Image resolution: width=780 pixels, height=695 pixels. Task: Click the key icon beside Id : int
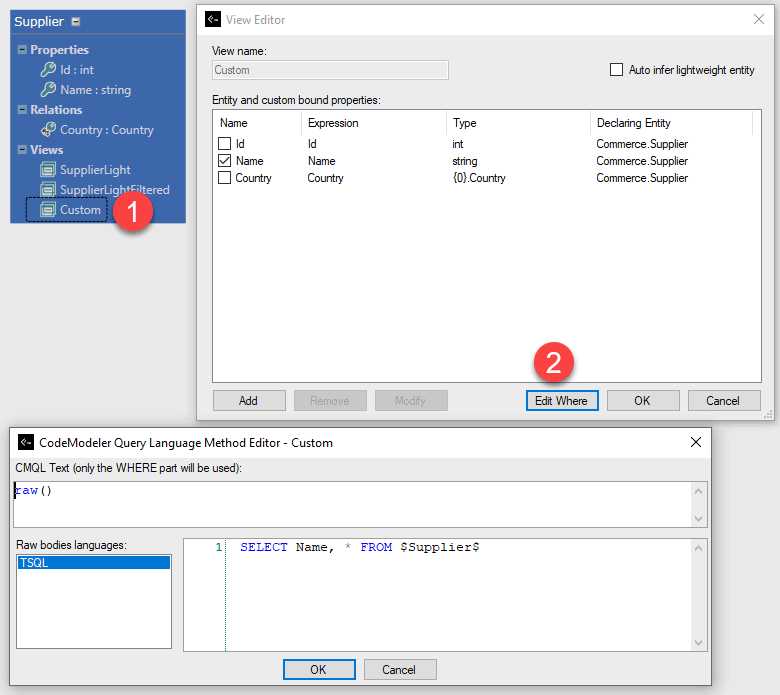(48, 70)
